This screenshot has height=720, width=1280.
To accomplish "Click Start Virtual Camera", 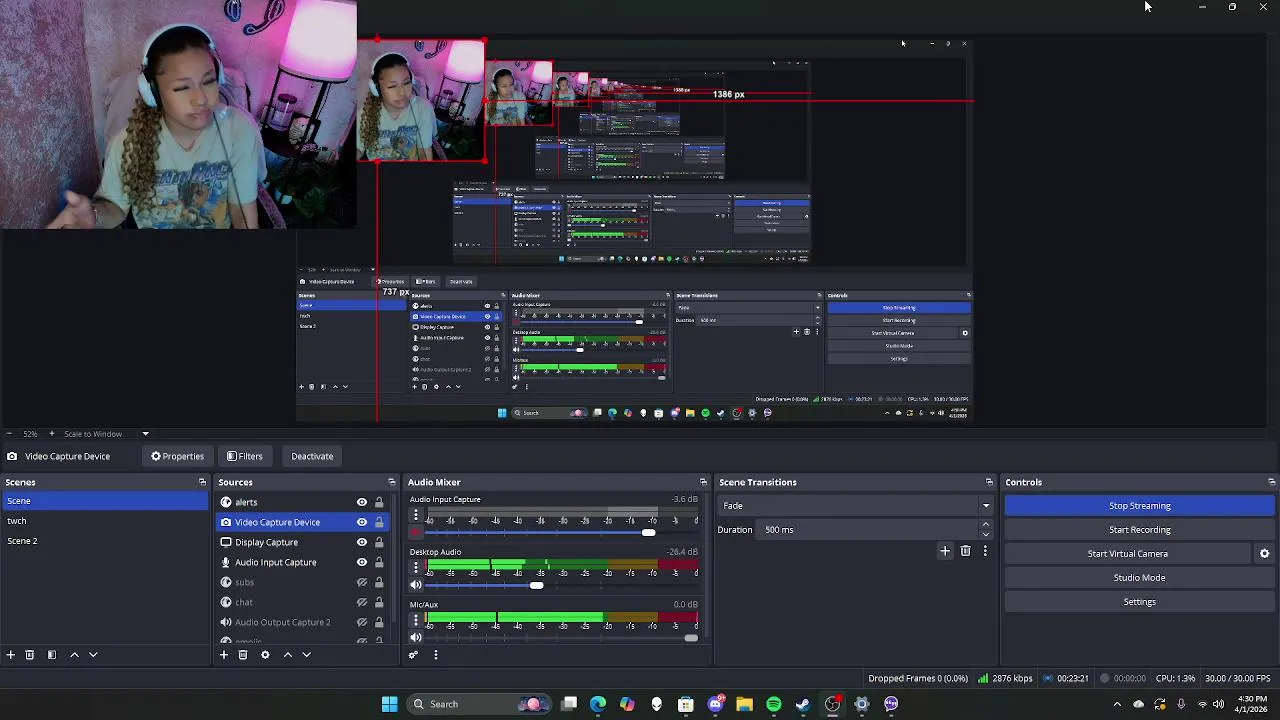I will (1128, 554).
